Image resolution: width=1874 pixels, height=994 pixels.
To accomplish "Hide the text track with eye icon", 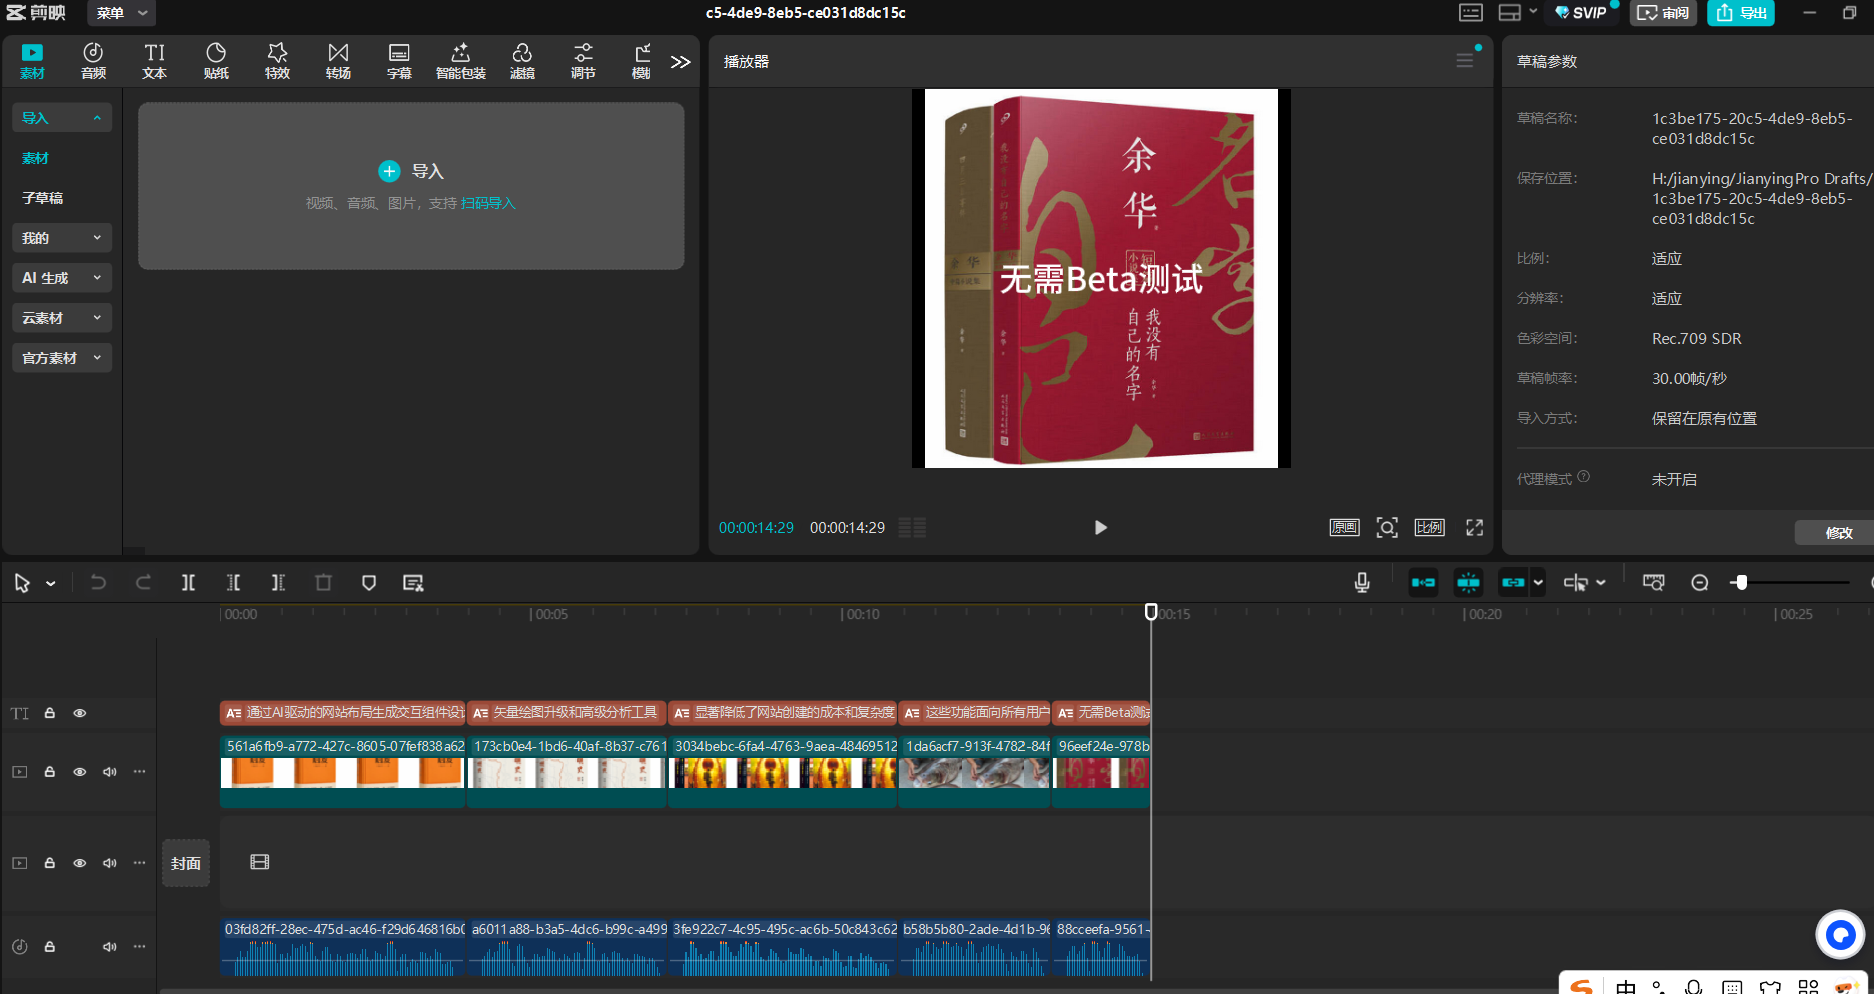I will (x=80, y=713).
